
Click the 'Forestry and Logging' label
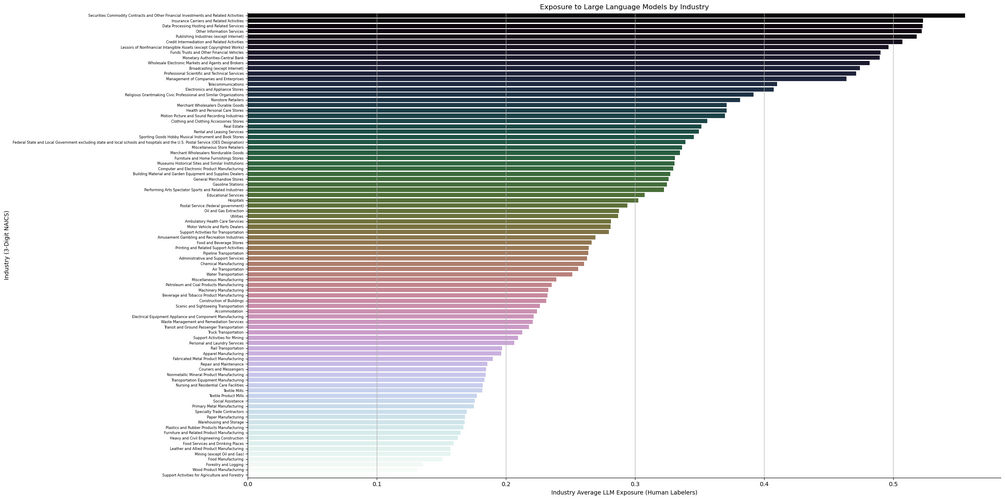coord(222,465)
